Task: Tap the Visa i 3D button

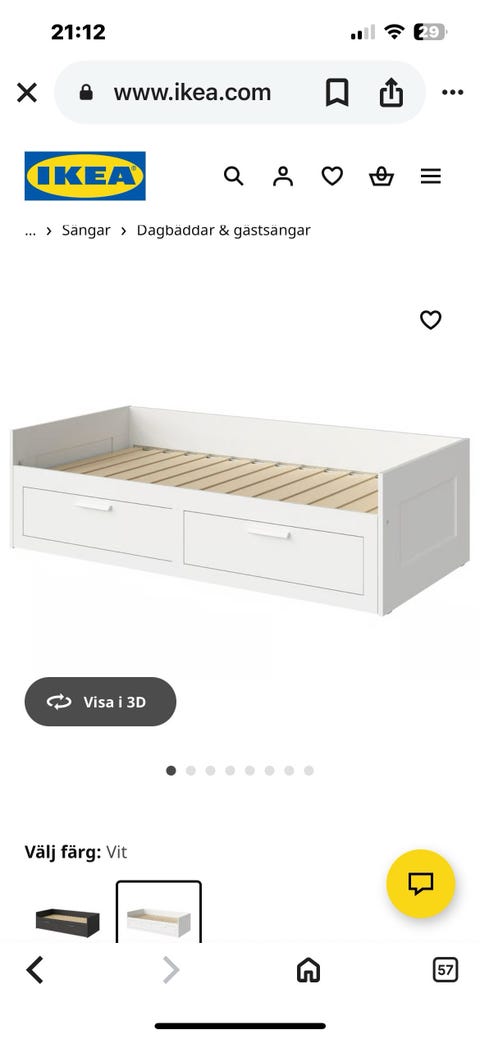Action: [100, 702]
